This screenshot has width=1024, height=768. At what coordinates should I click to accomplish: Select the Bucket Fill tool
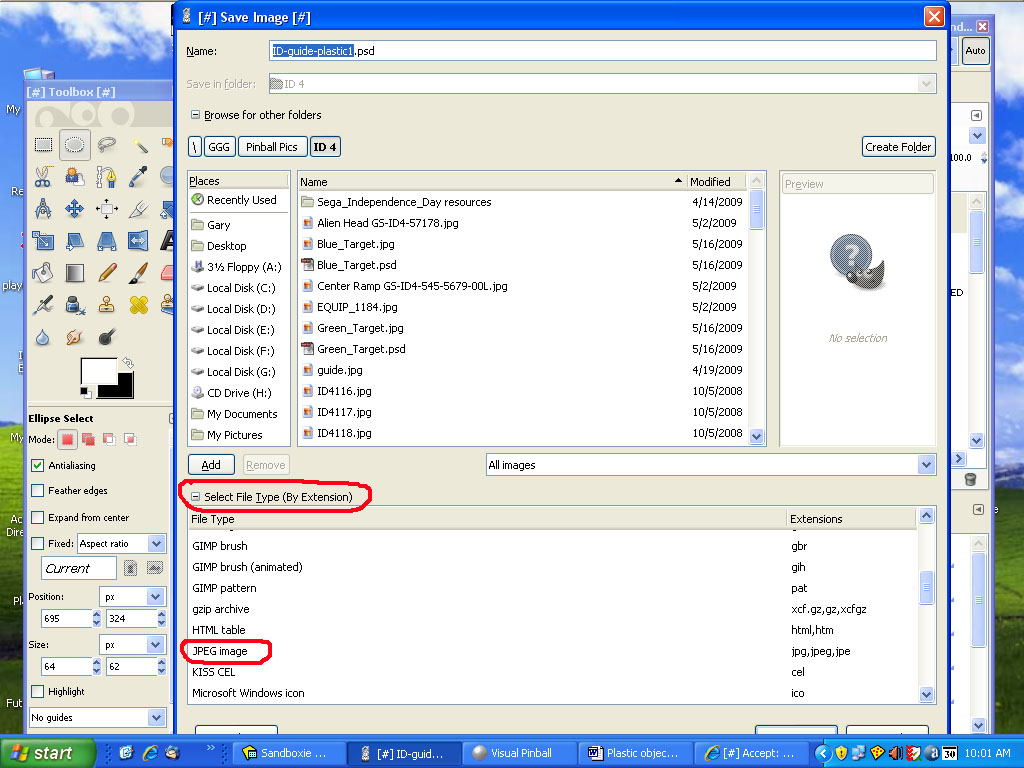click(43, 272)
